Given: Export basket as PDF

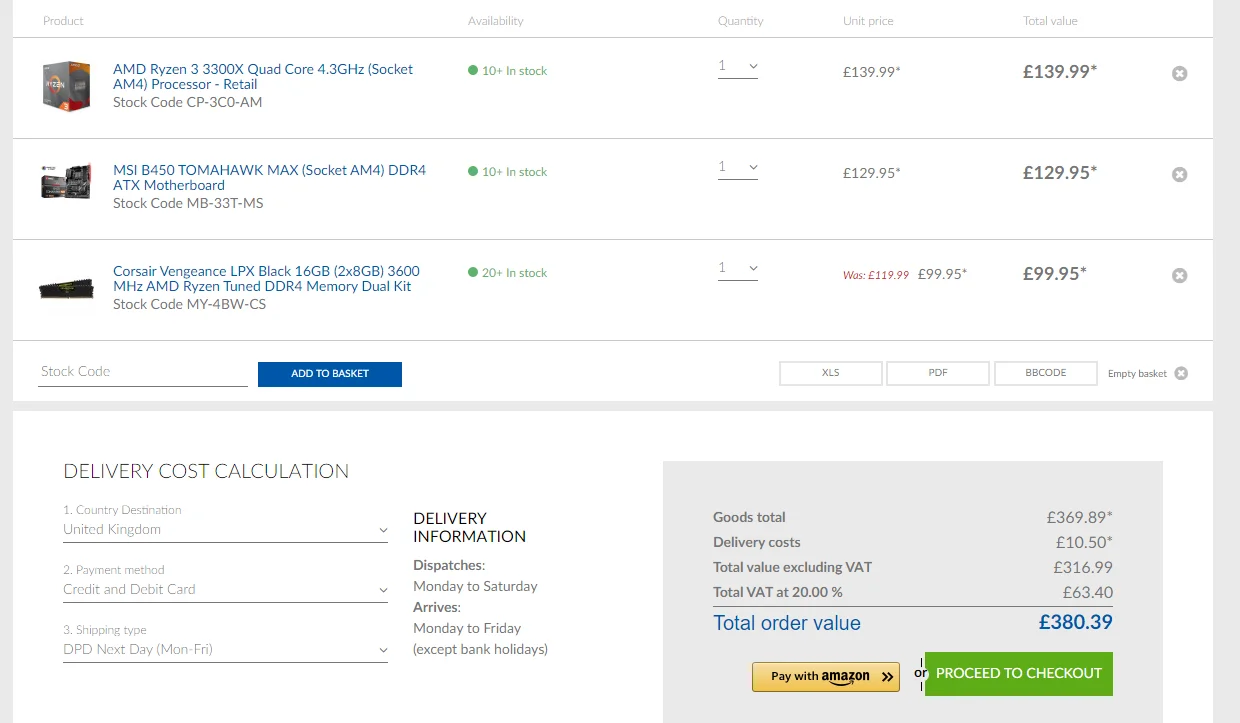Looking at the screenshot, I should coord(938,373).
